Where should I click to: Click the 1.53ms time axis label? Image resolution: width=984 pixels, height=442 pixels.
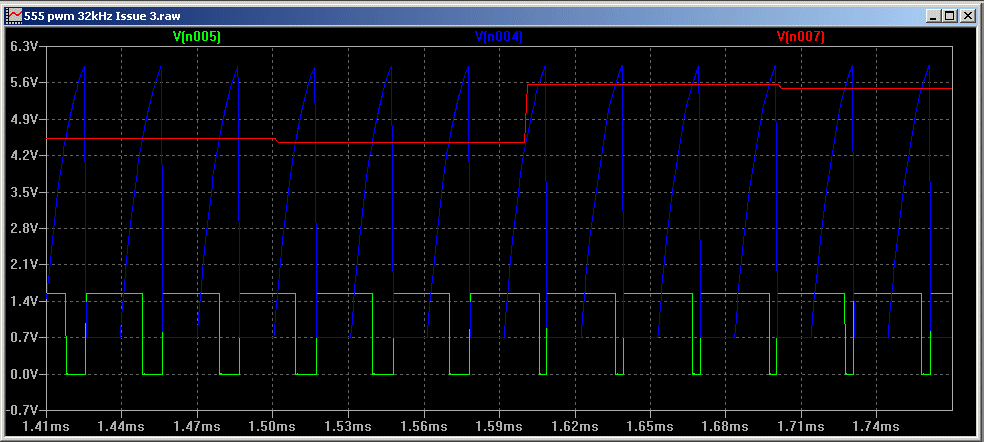point(348,426)
